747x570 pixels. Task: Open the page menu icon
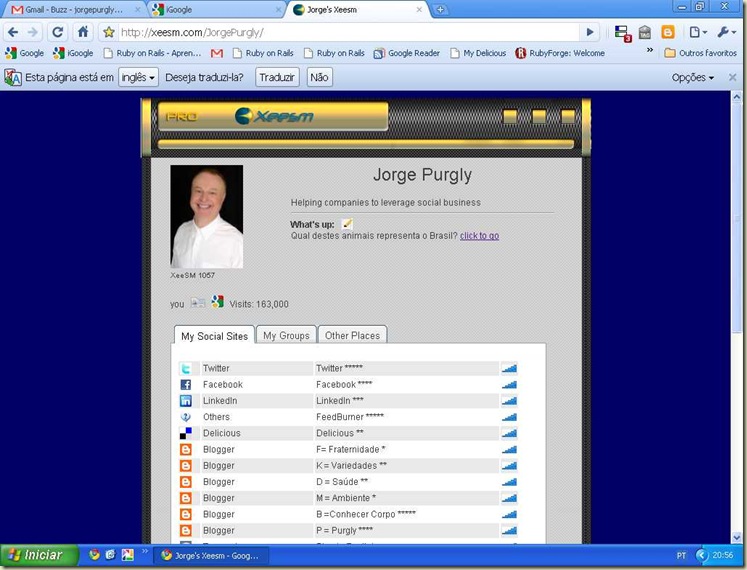pos(698,32)
